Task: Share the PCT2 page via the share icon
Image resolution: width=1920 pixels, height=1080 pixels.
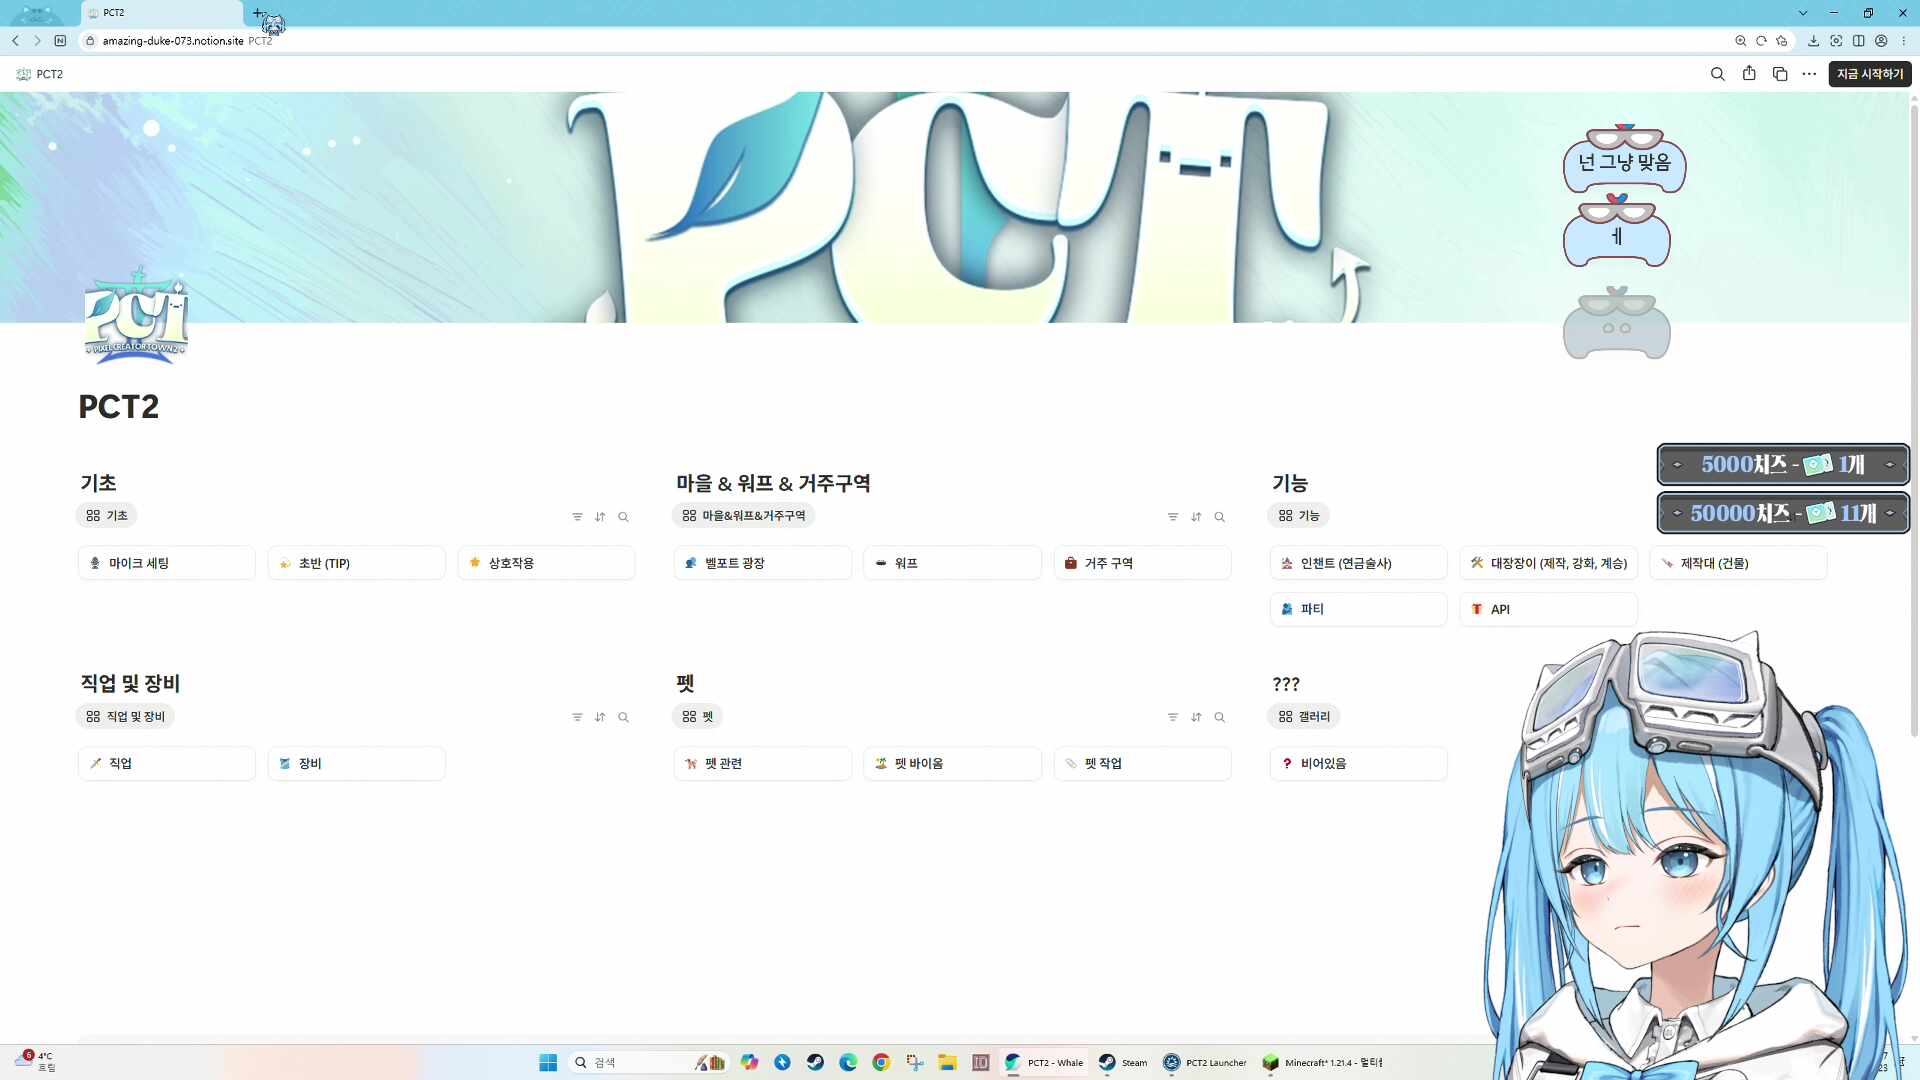Action: (x=1749, y=74)
